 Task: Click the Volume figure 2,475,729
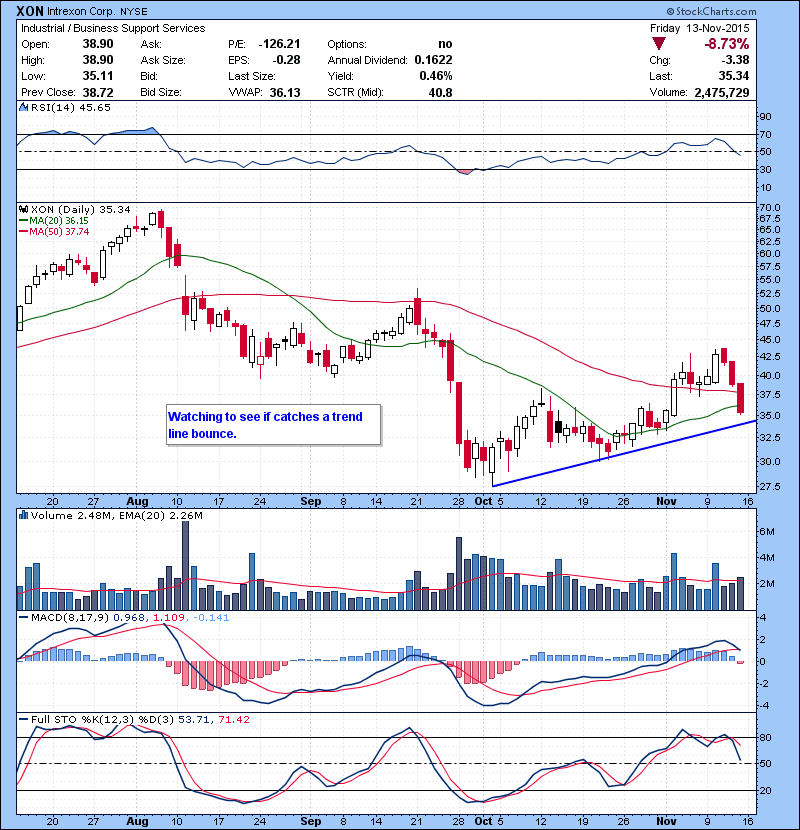[722, 93]
